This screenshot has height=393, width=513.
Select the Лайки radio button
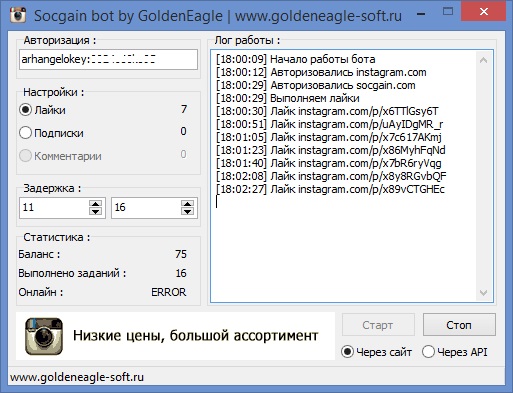[x=26, y=110]
